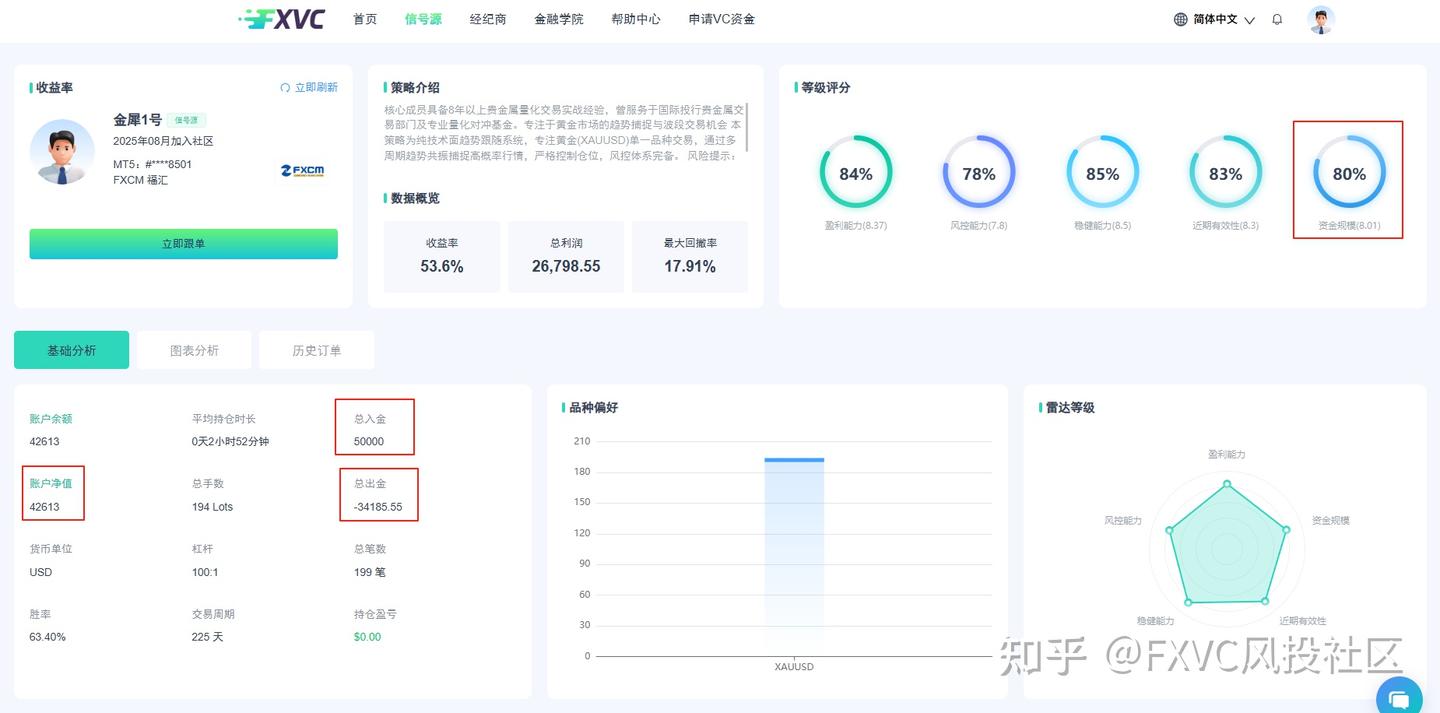1440x713 pixels.
Task: Switch to the 历史订单 tab
Action: (317, 350)
